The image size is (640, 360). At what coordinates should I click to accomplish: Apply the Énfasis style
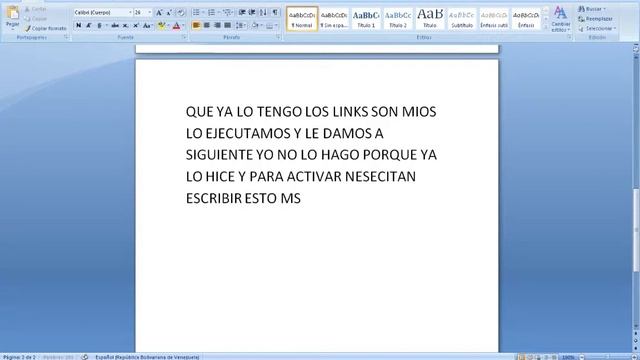coord(526,19)
